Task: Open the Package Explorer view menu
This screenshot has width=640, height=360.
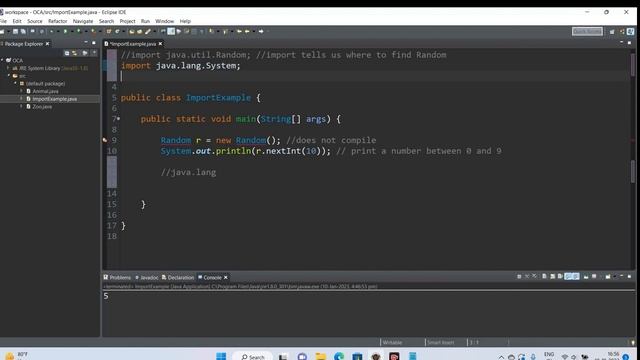Action: click(x=94, y=53)
